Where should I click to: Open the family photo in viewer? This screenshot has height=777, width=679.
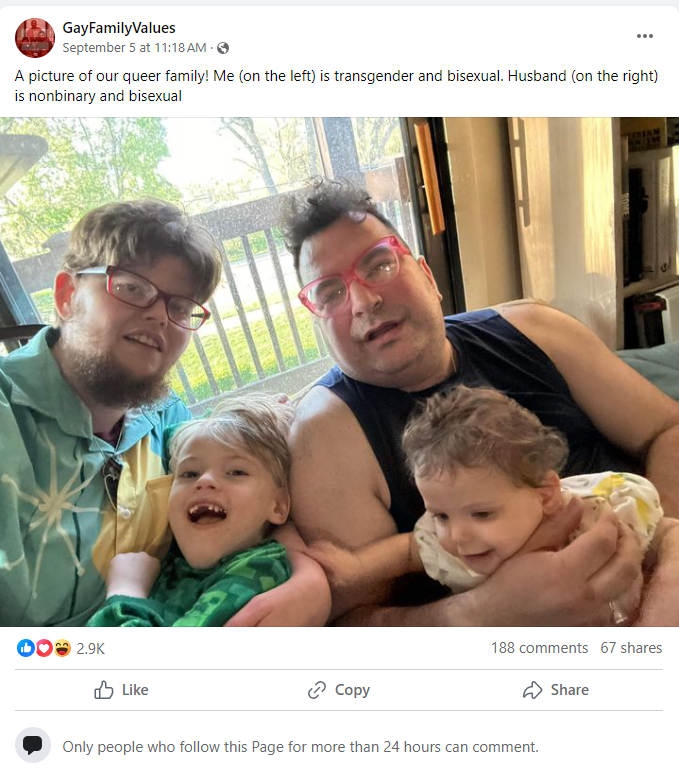pyautogui.click(x=340, y=372)
